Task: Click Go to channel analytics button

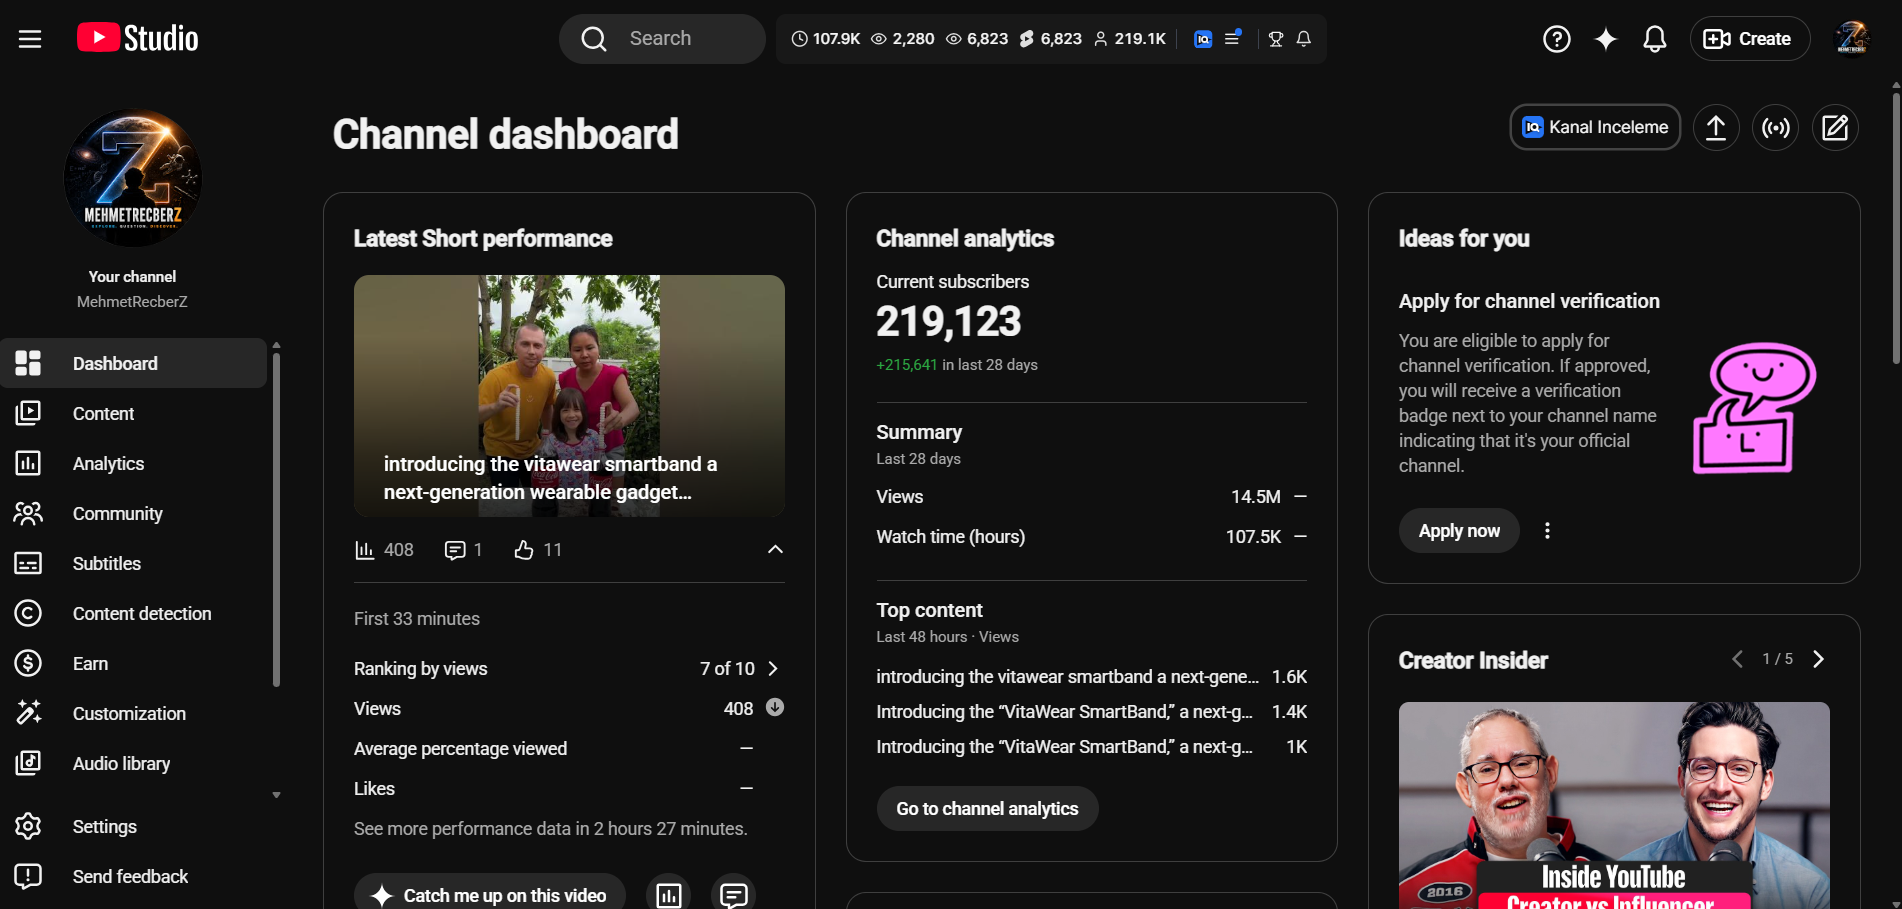Action: 987,809
